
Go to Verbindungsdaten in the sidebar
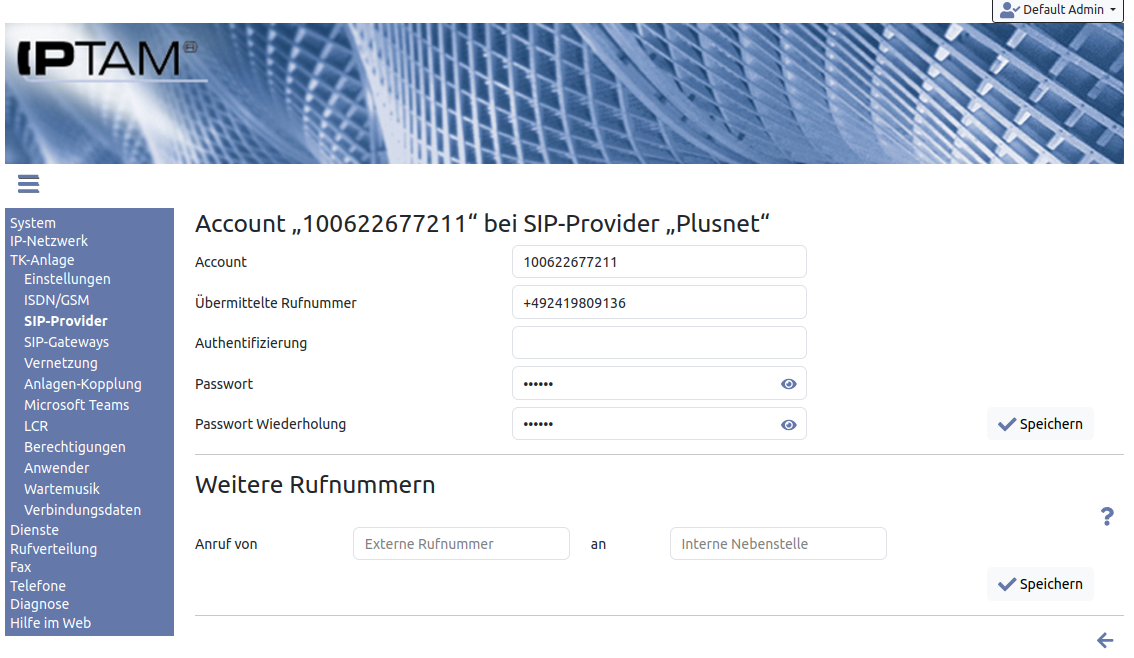[82, 510]
